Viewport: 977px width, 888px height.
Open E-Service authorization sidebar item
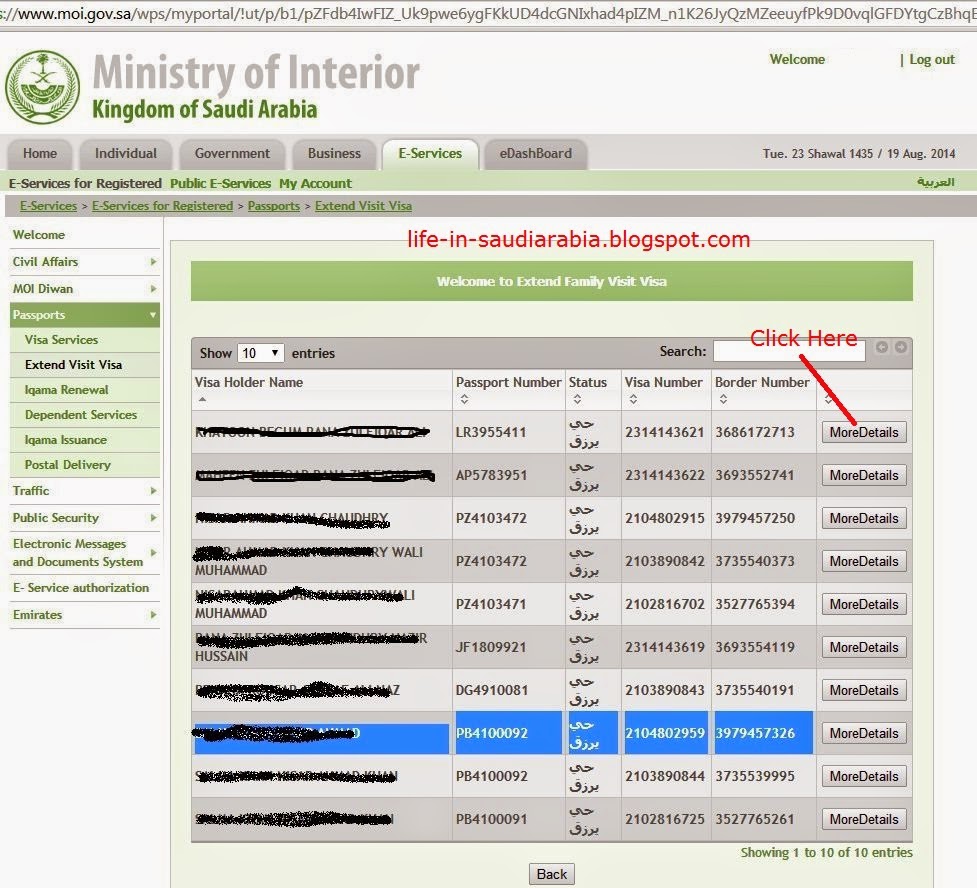[x=81, y=588]
